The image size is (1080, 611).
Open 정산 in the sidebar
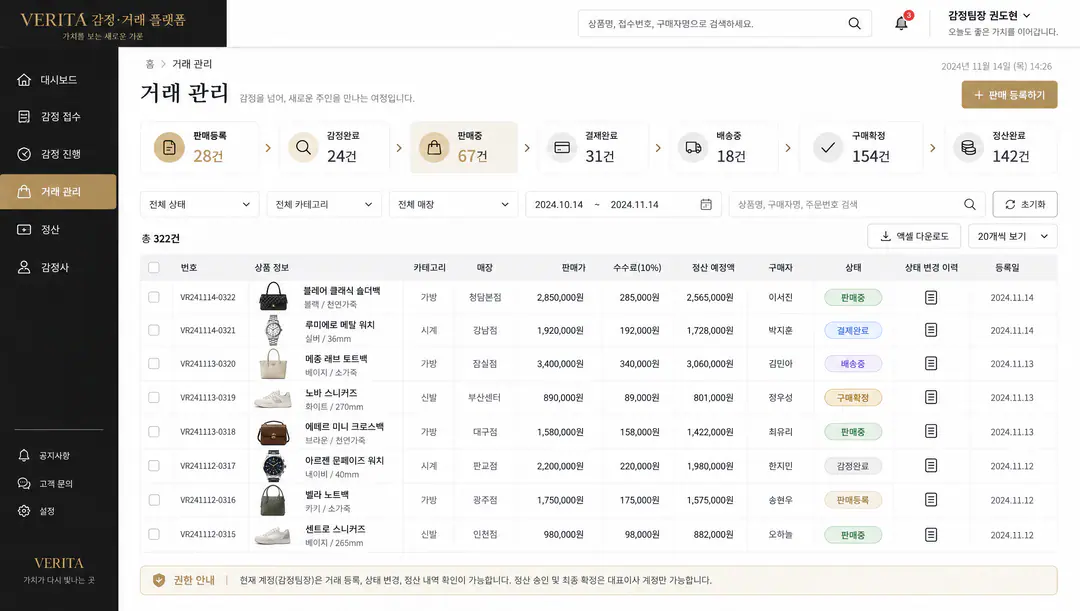(x=59, y=229)
